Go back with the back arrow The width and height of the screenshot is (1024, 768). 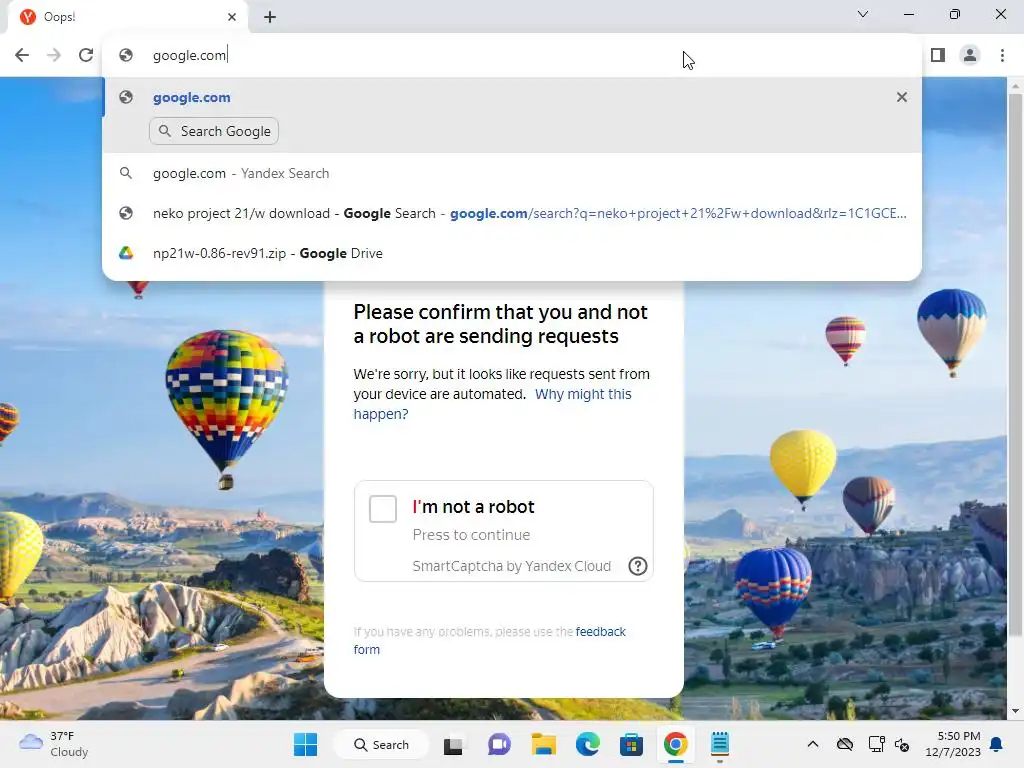22,55
